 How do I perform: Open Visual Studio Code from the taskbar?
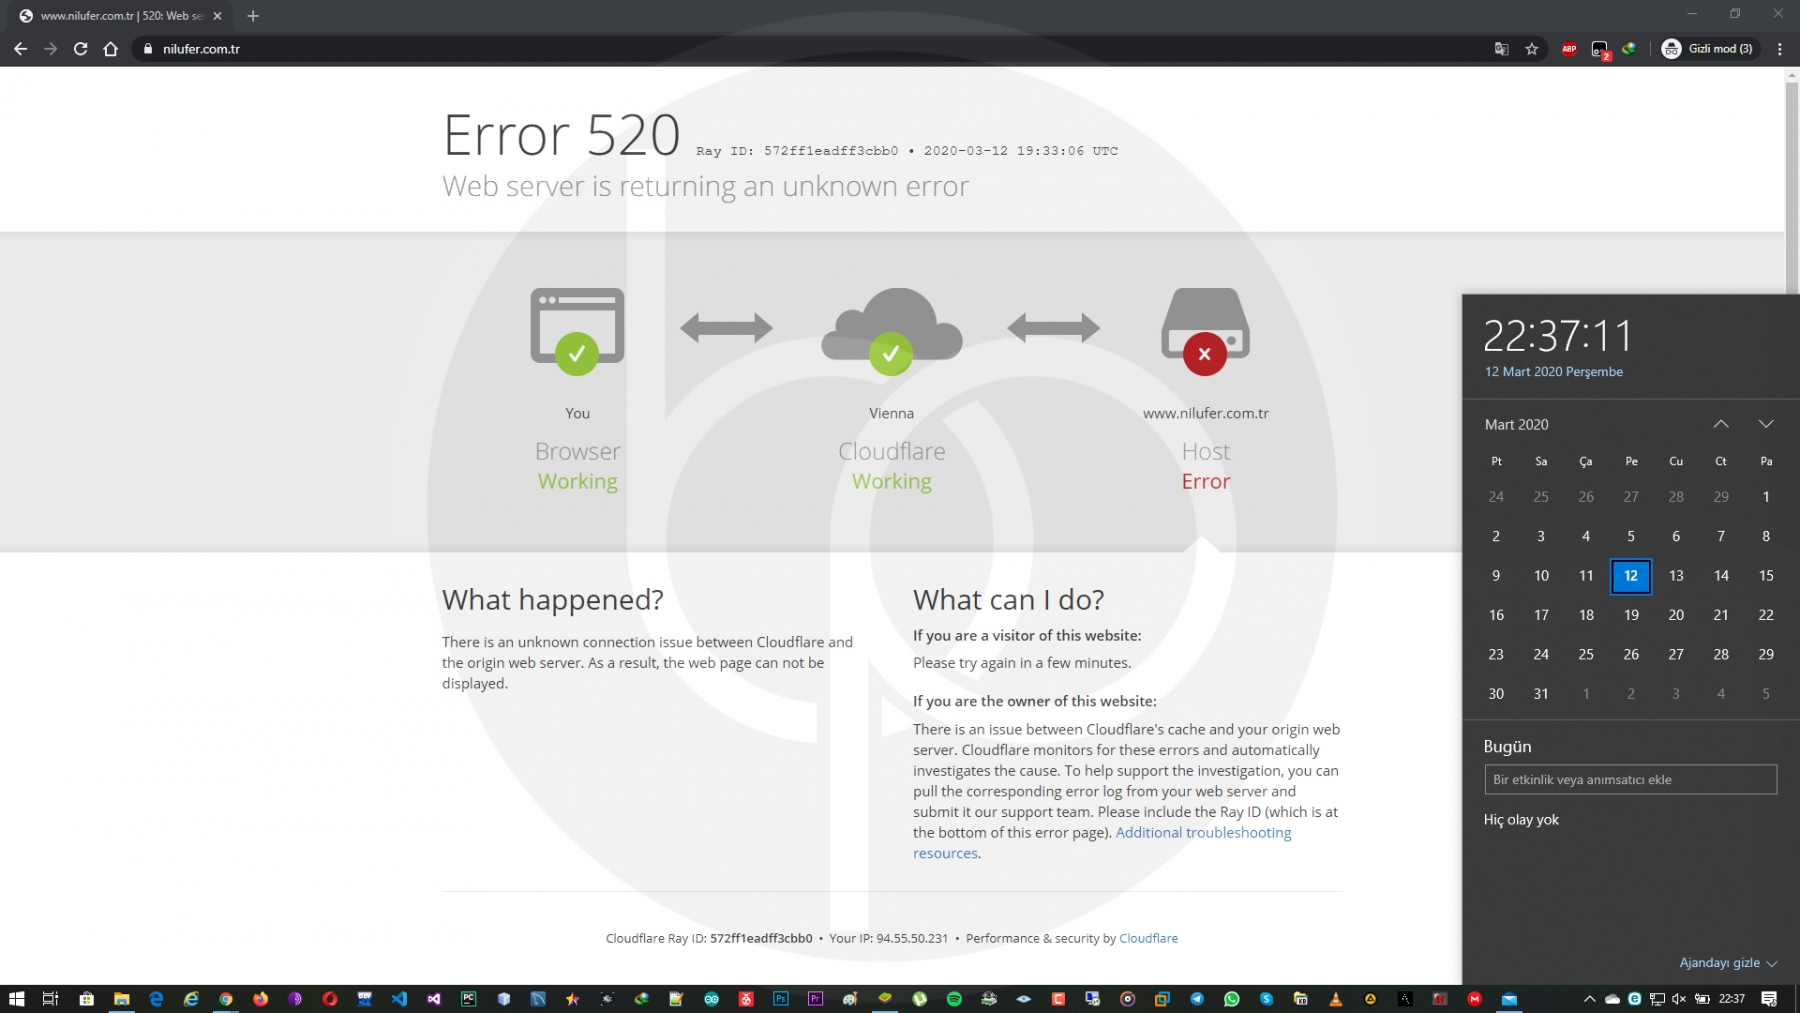(400, 999)
